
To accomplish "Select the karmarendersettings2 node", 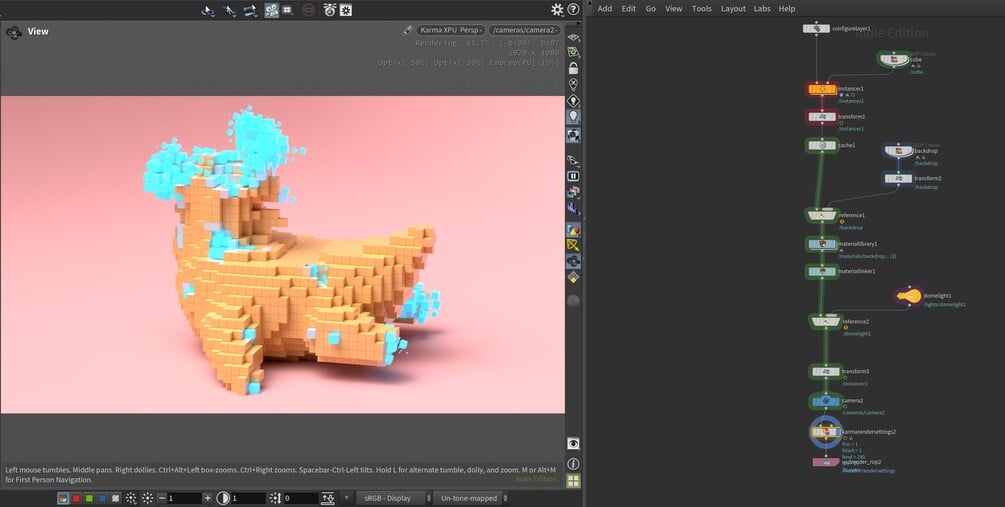I will click(x=826, y=432).
